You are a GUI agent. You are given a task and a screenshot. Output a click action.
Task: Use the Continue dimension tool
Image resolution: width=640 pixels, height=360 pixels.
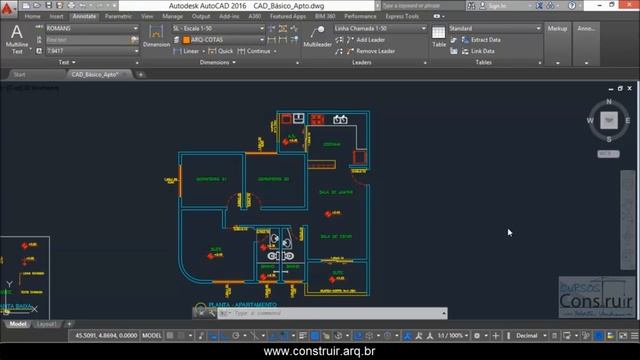(x=254, y=51)
